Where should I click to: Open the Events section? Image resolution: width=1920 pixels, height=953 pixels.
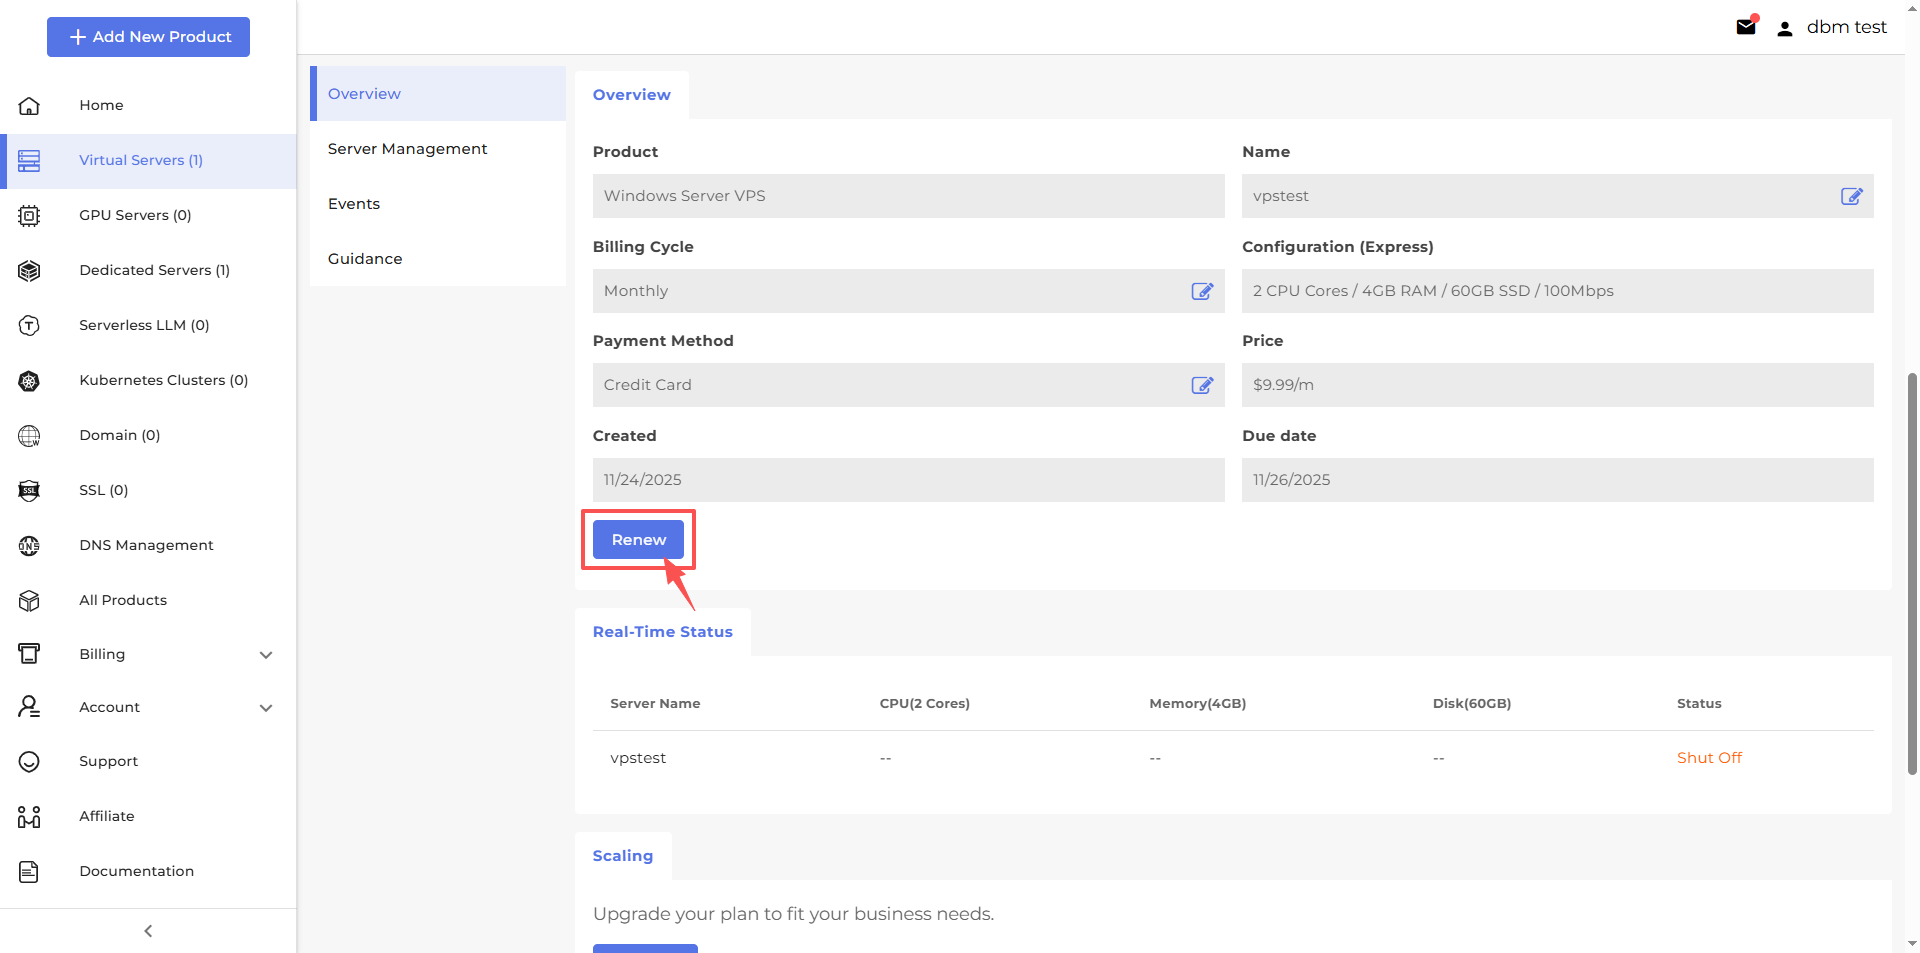[x=438, y=203]
